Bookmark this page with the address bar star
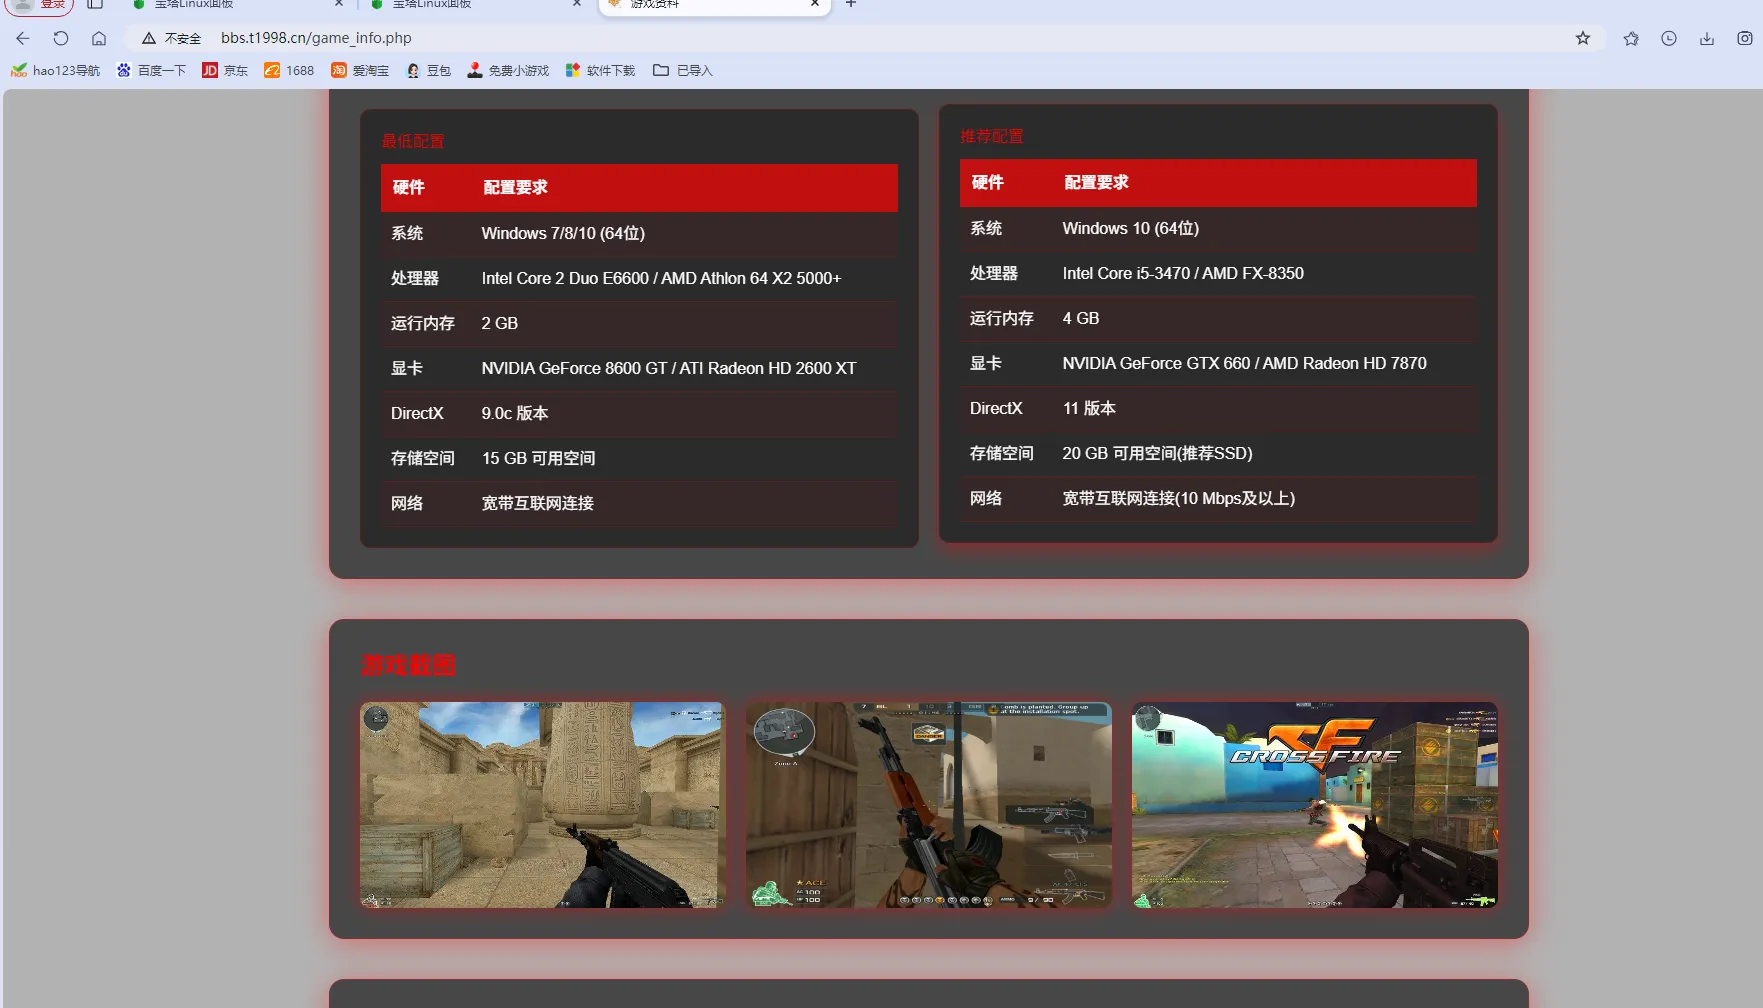Screen dimensions: 1763x1008 (1582, 38)
